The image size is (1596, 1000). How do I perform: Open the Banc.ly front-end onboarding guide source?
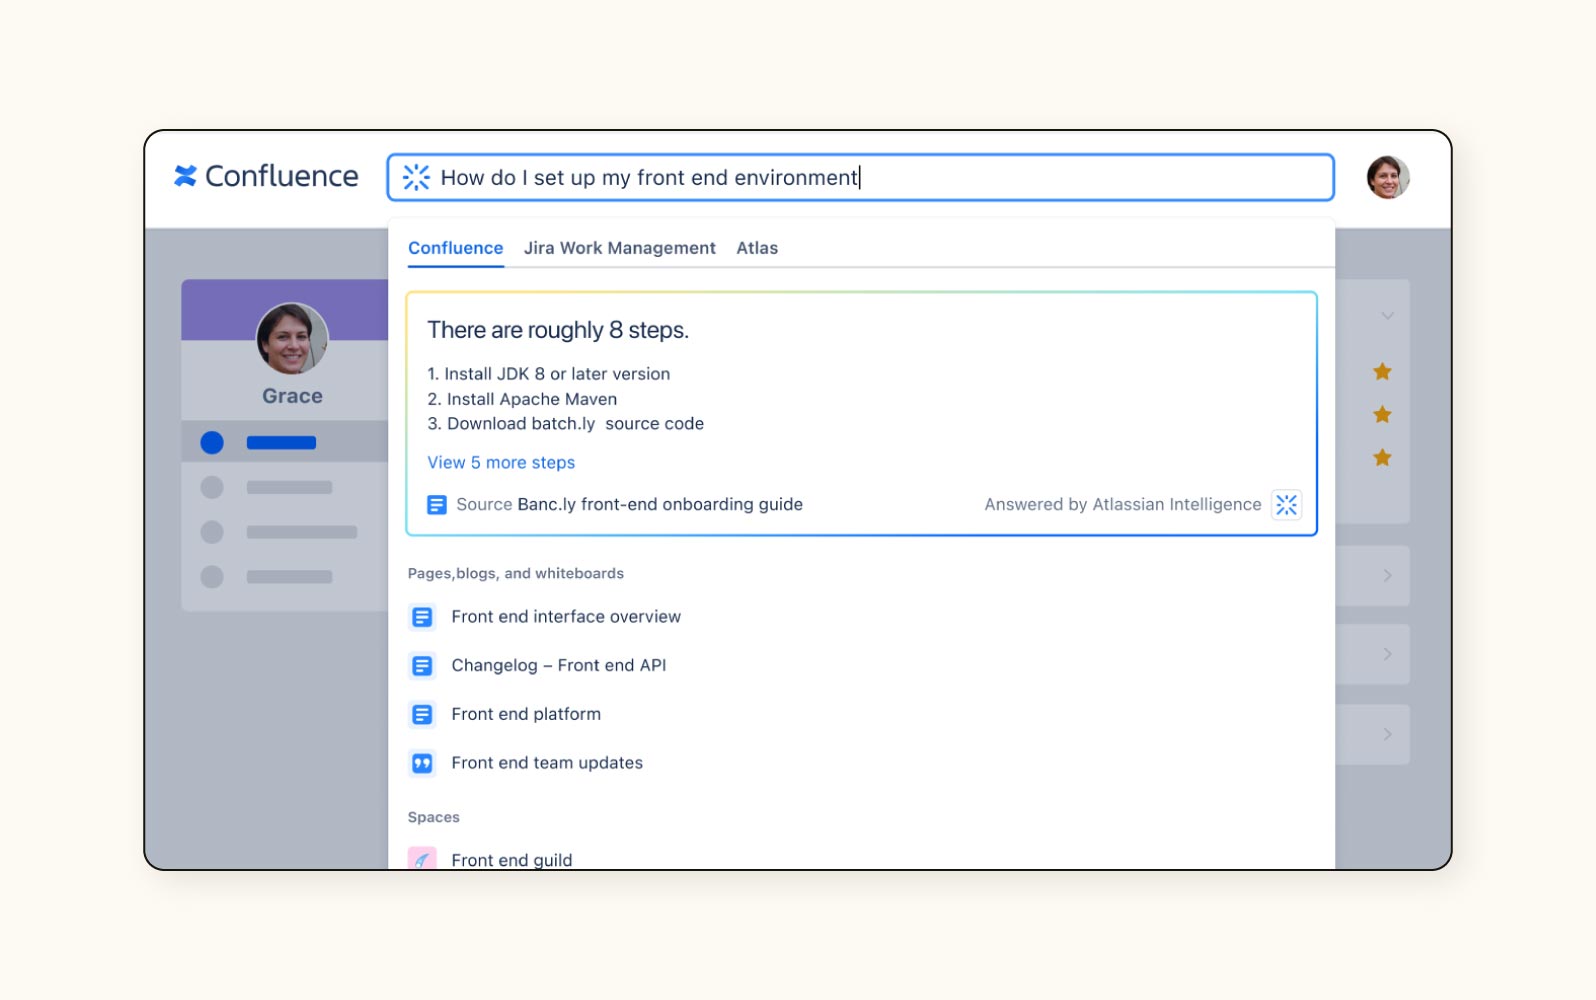660,504
